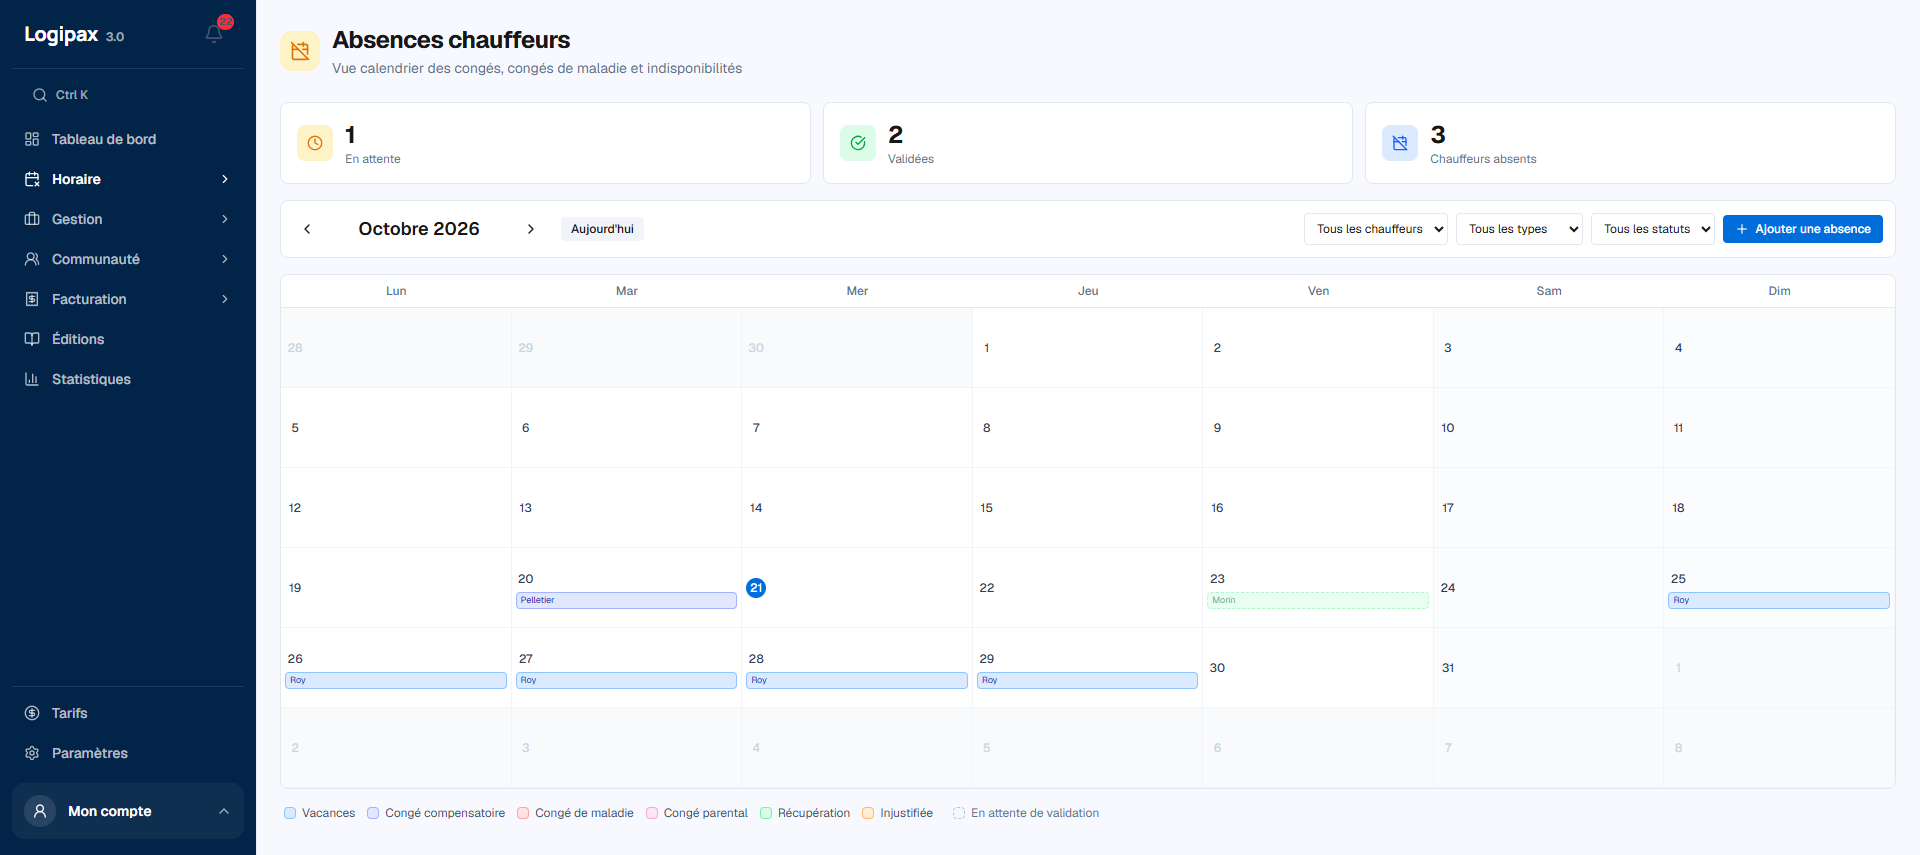This screenshot has height=855, width=1920.
Task: Click the Chauffeurs absents calendar icon
Action: coord(1400,143)
